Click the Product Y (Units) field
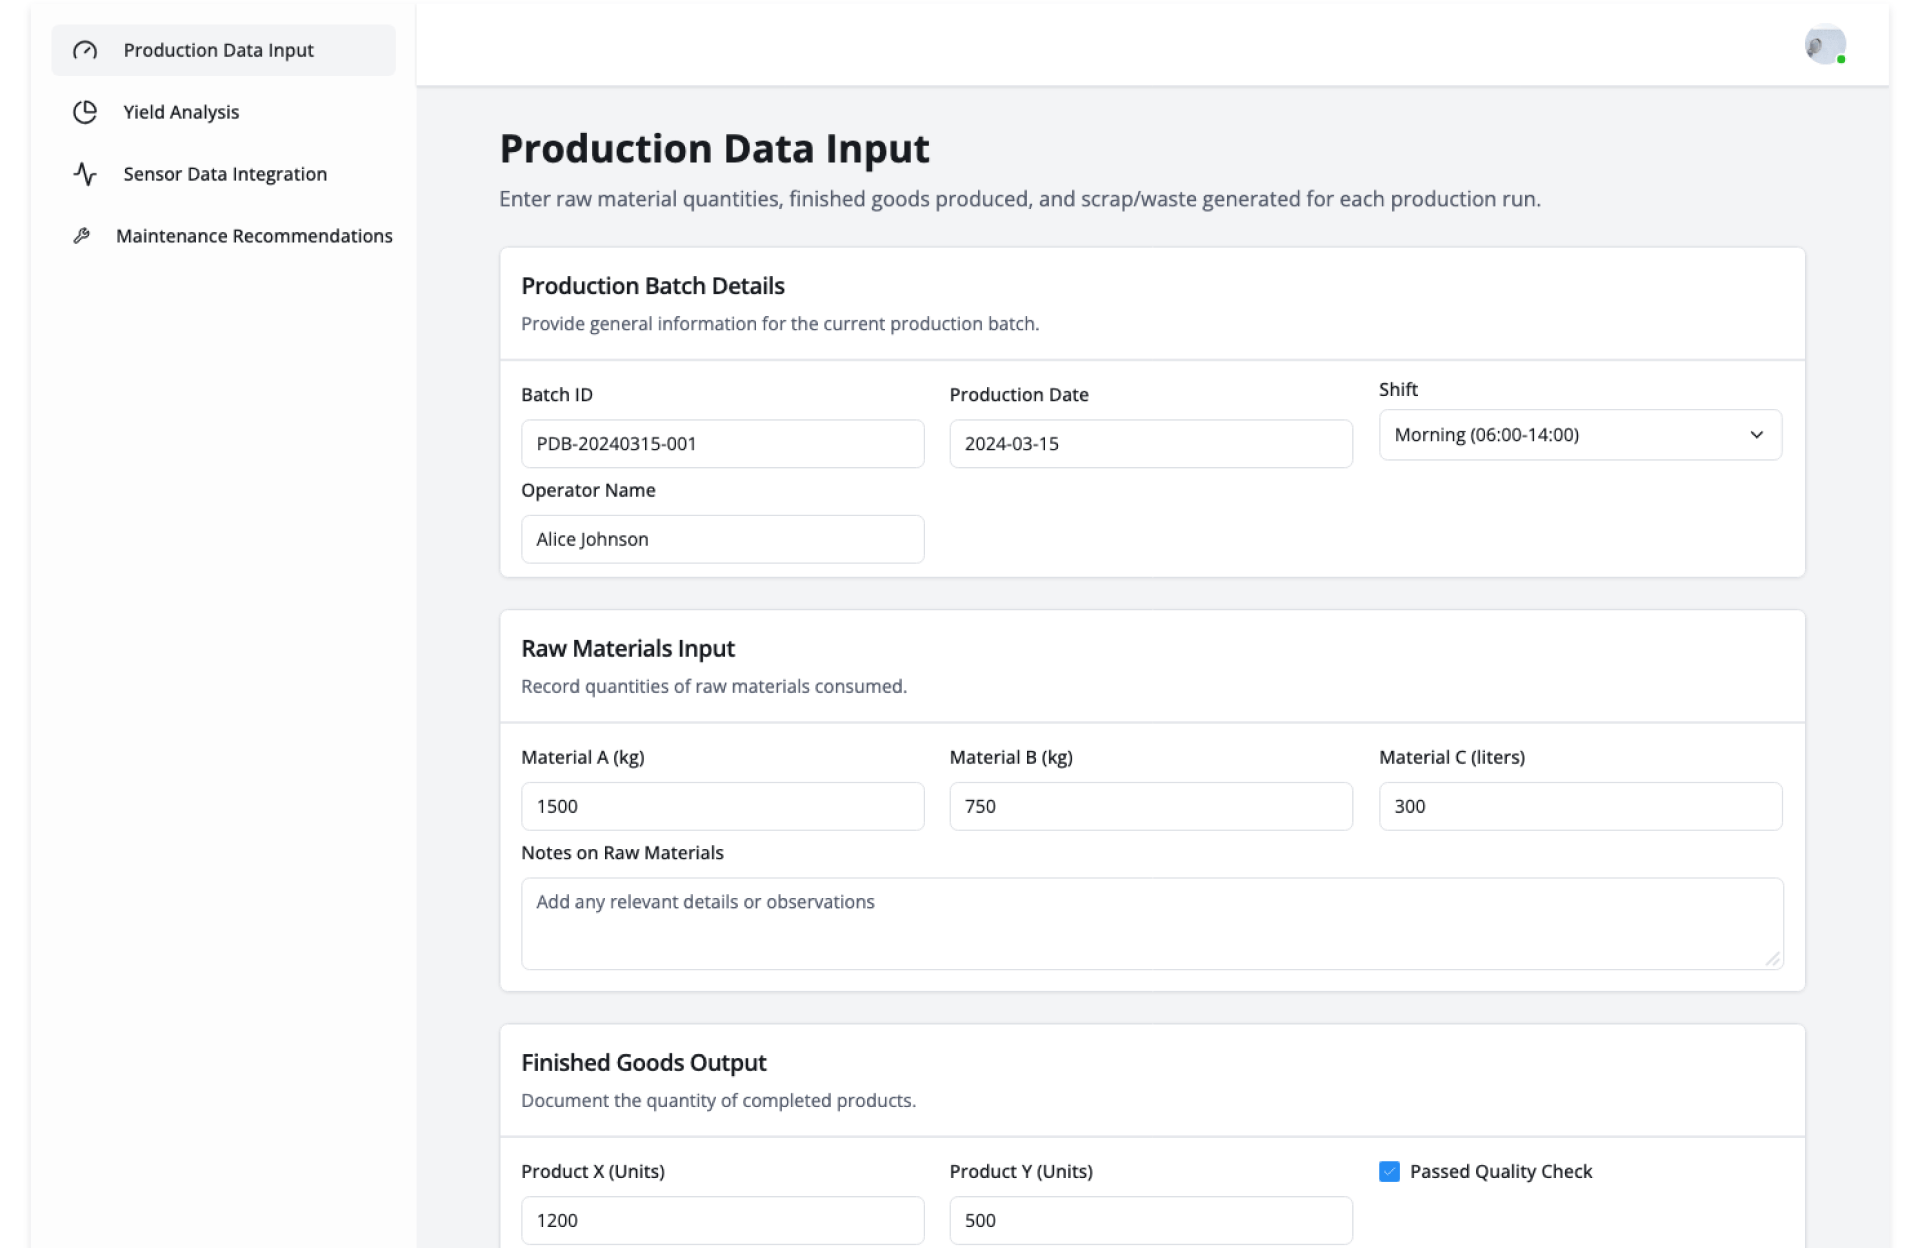1920x1248 pixels. (x=1150, y=1220)
